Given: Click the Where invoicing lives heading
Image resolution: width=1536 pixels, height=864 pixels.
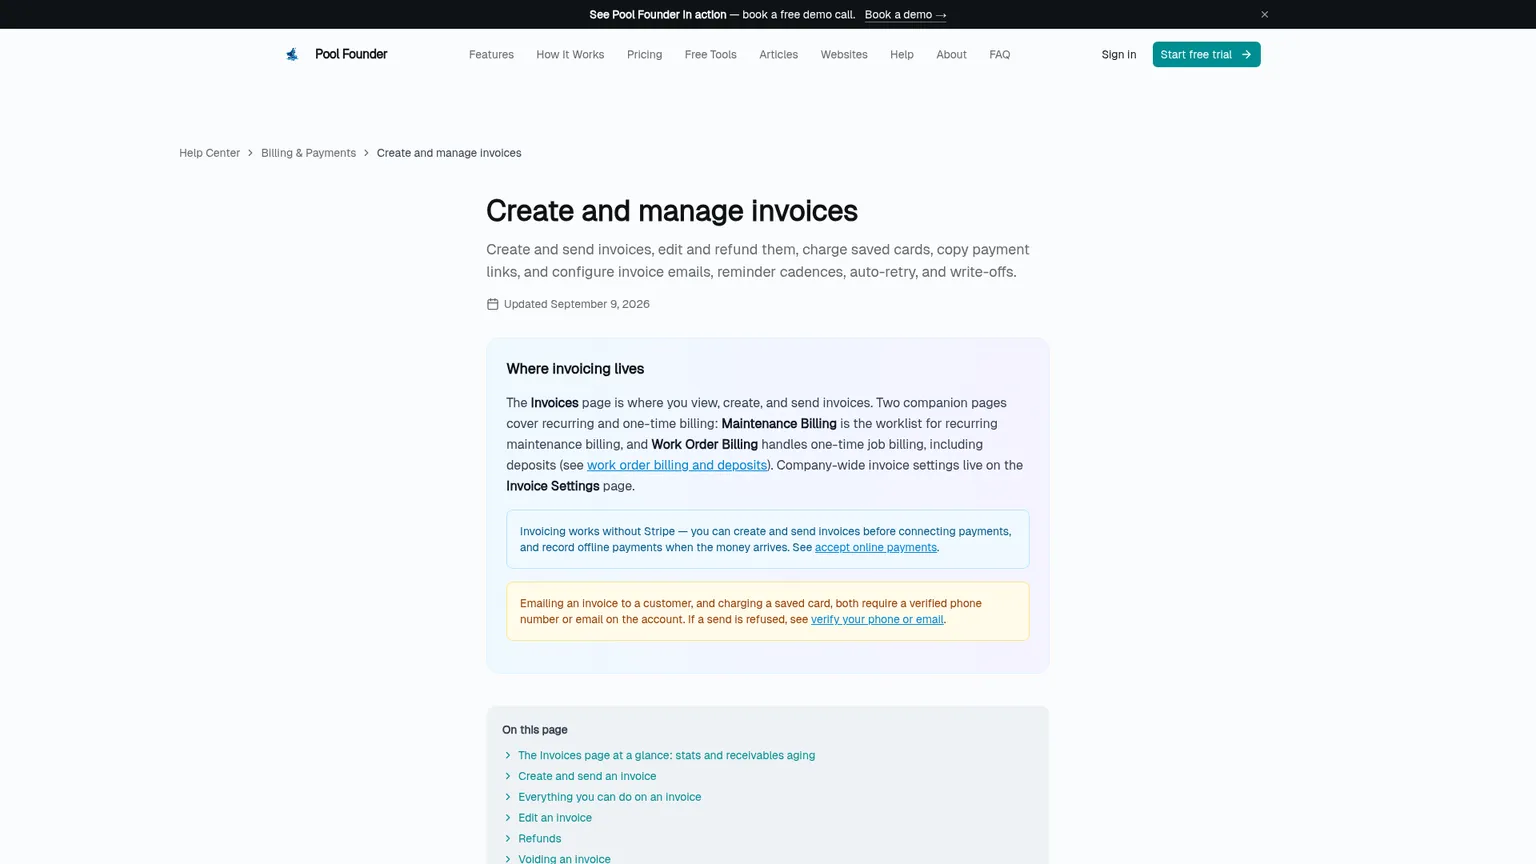Looking at the screenshot, I should [x=575, y=369].
